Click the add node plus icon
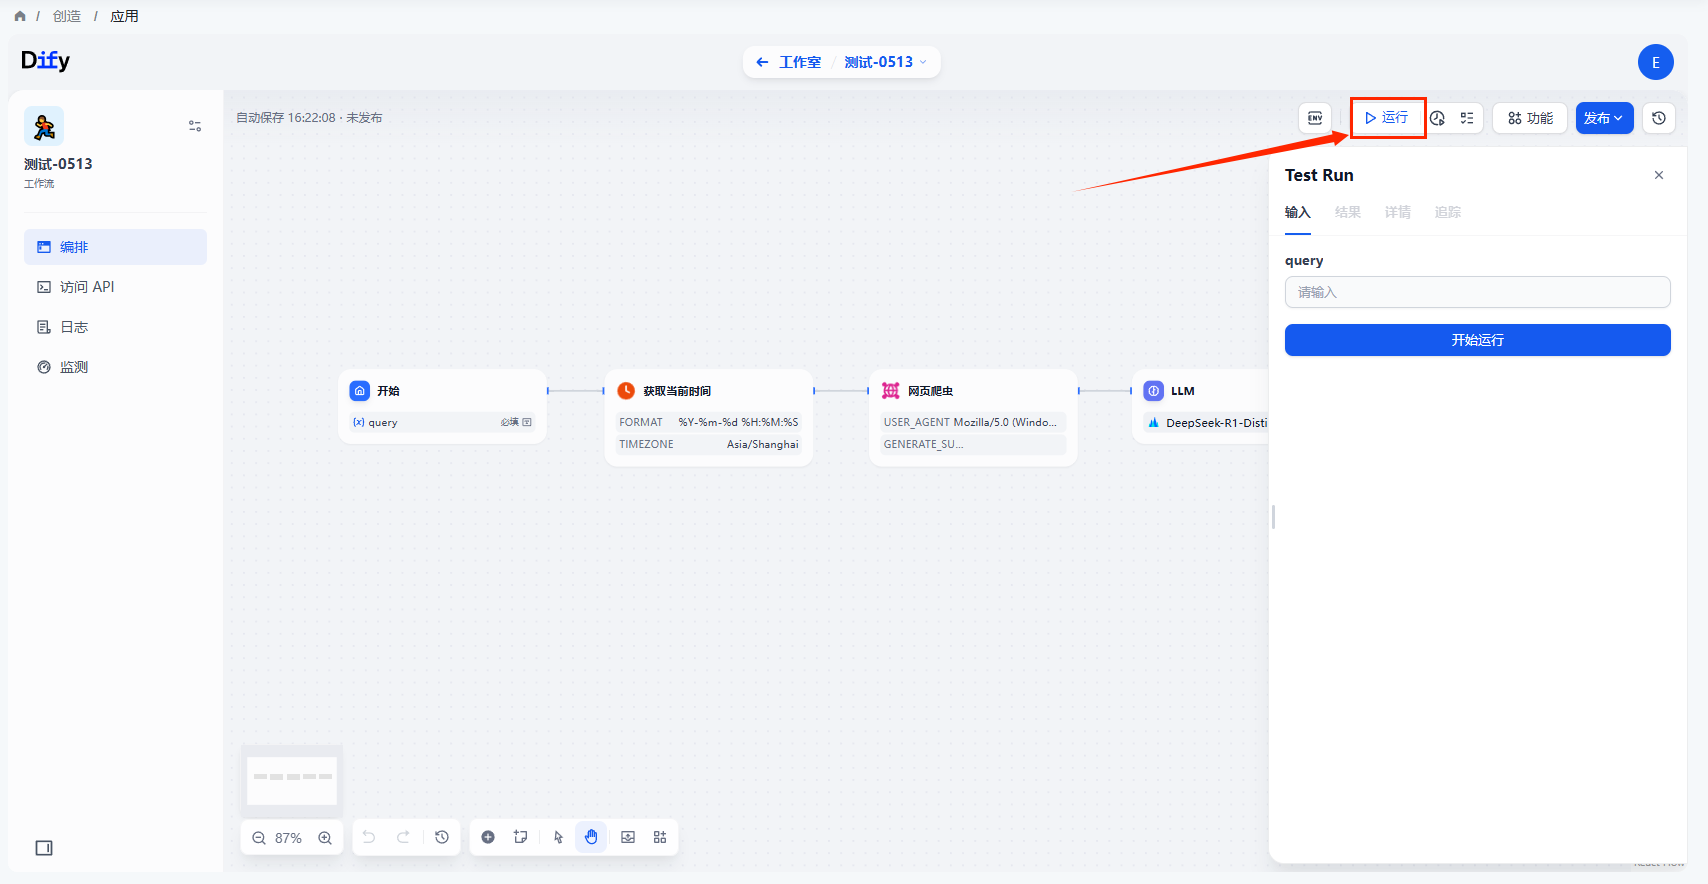 (x=488, y=837)
